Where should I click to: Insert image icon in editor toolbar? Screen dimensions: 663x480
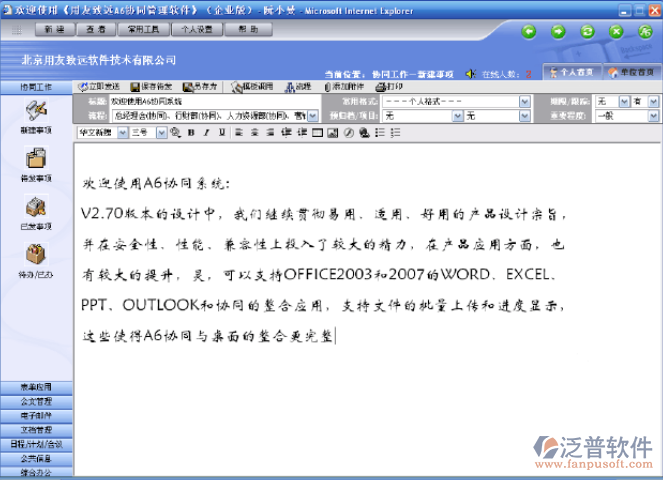333,133
